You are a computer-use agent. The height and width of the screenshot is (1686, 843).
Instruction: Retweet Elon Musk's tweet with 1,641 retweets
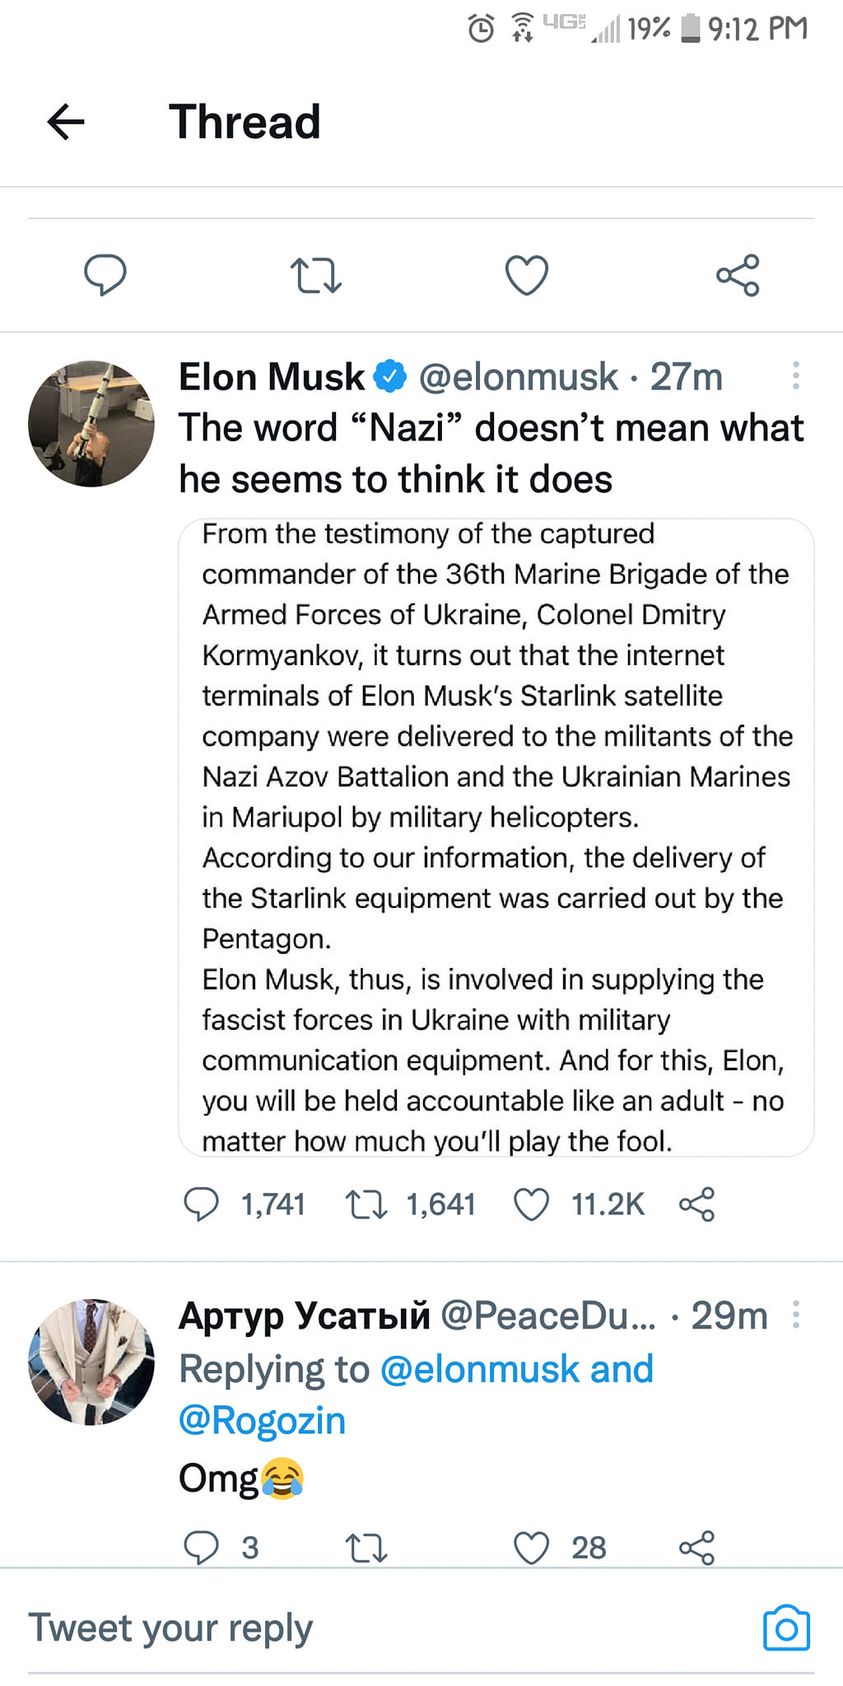(366, 1204)
